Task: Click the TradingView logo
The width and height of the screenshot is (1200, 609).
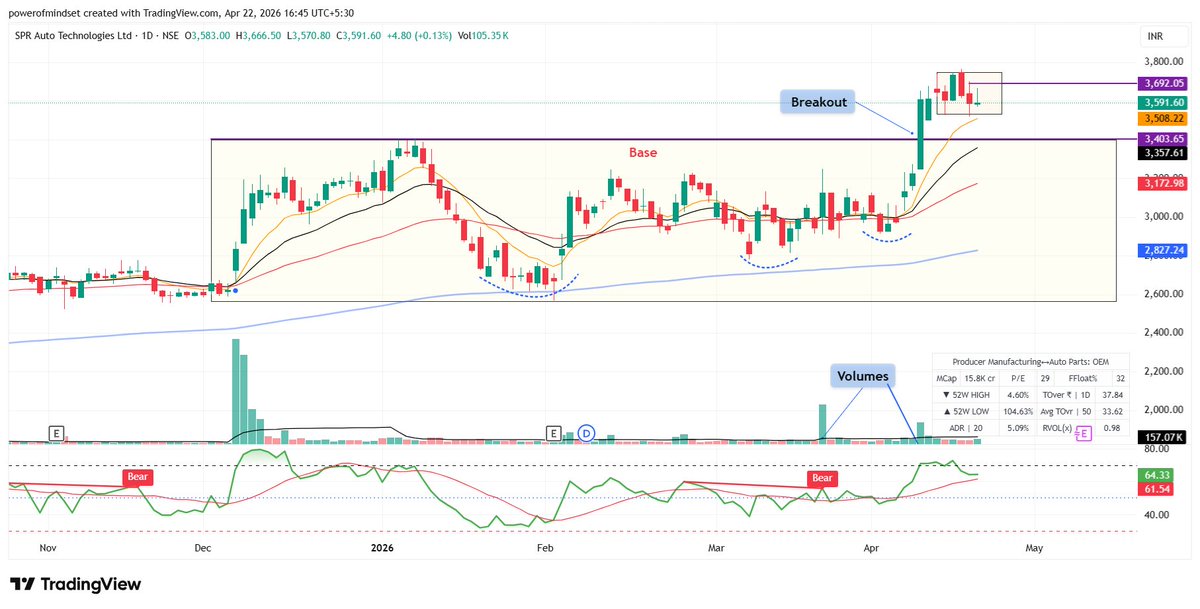Action: (75, 585)
